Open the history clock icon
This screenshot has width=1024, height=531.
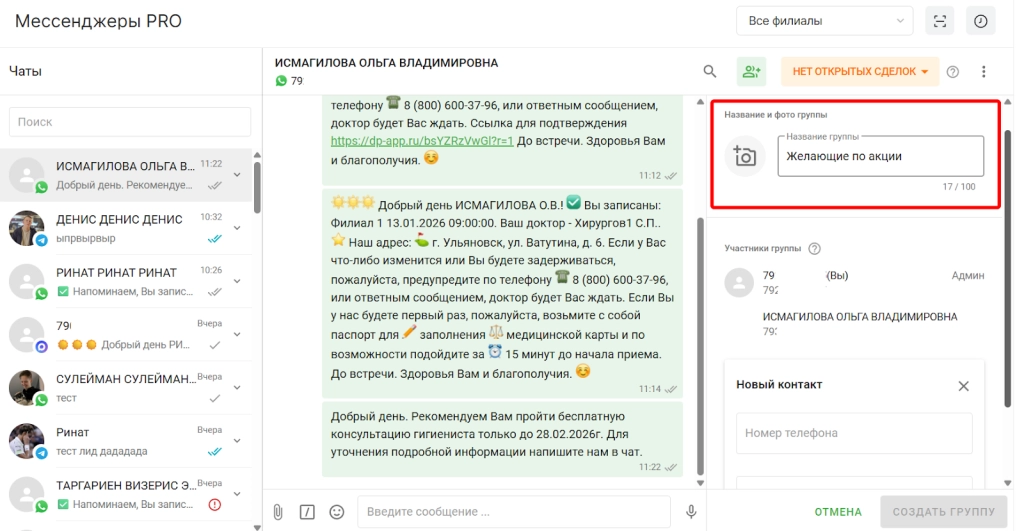(981, 21)
